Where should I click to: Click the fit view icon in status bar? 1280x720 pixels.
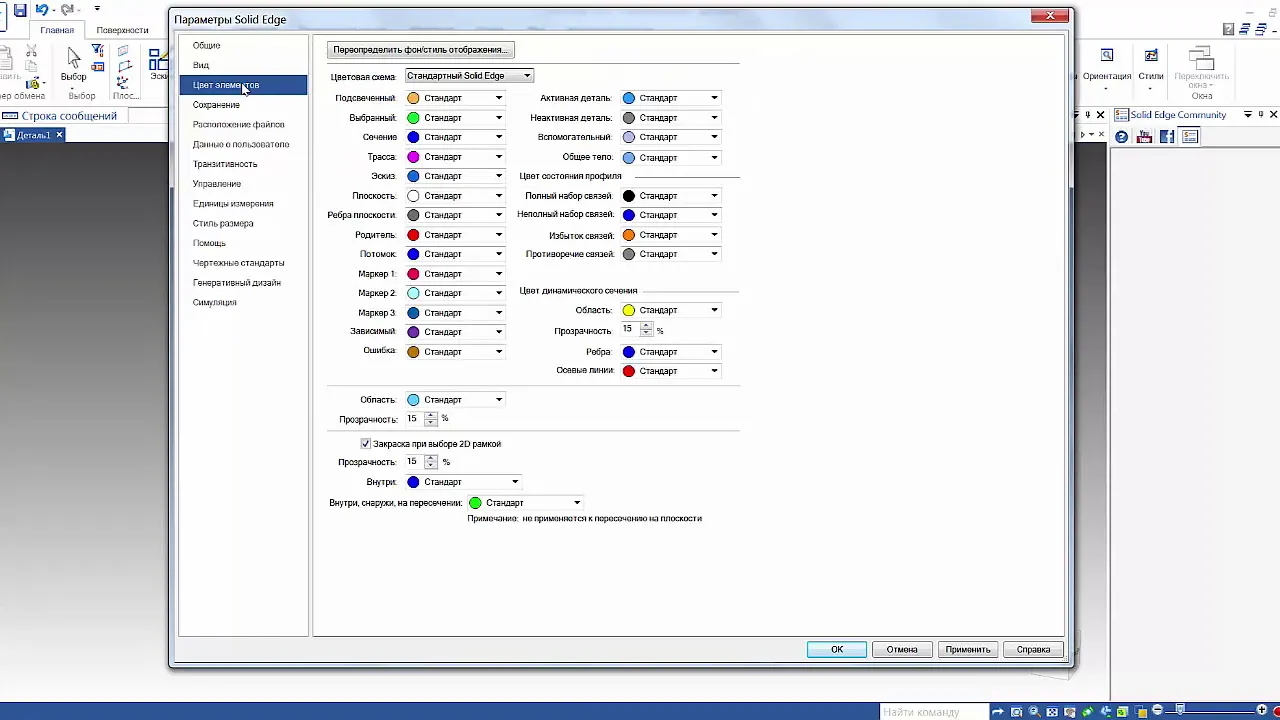coord(1052,711)
